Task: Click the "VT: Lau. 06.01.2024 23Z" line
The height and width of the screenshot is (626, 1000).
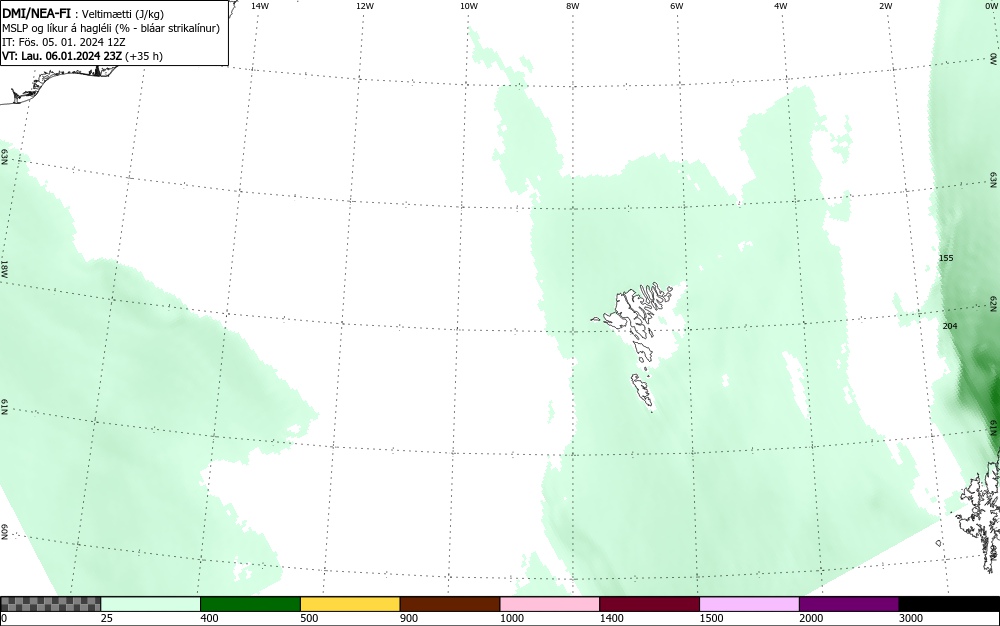Action: [x=82, y=56]
